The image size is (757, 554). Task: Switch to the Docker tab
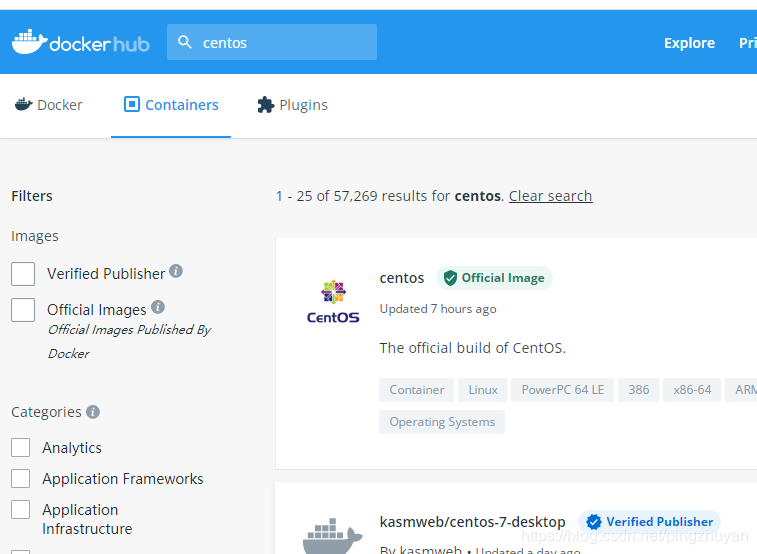point(49,105)
